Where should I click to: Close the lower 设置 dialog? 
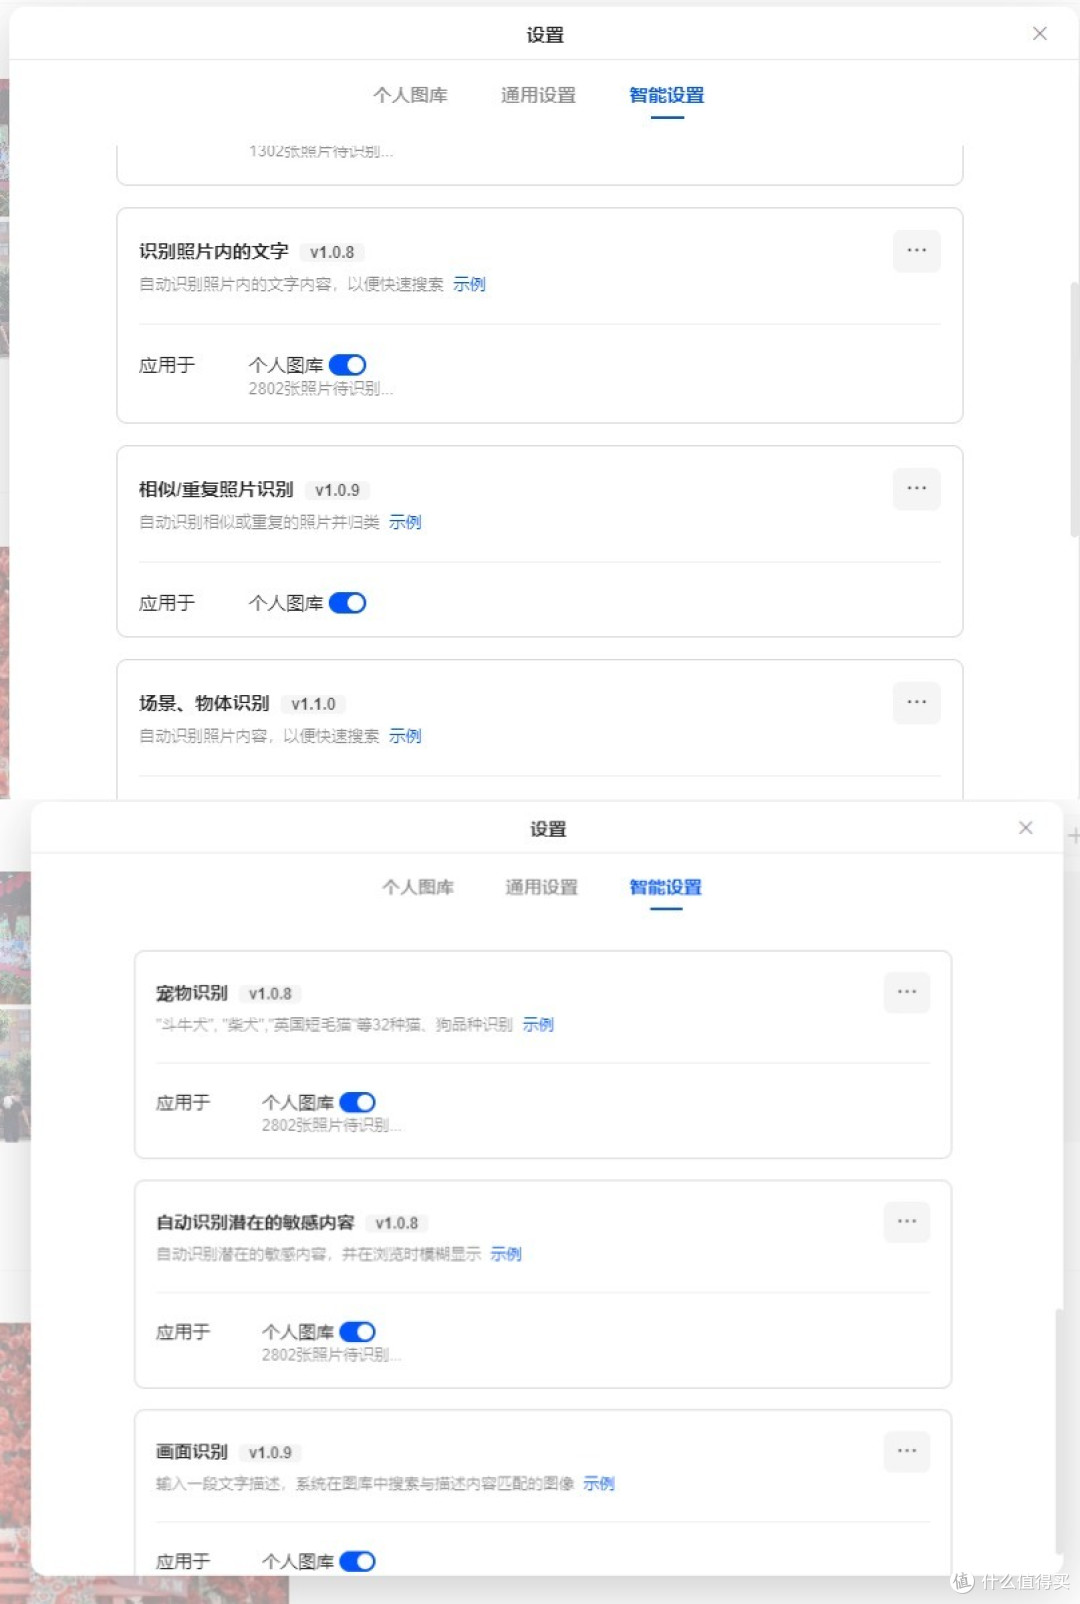coord(1026,828)
